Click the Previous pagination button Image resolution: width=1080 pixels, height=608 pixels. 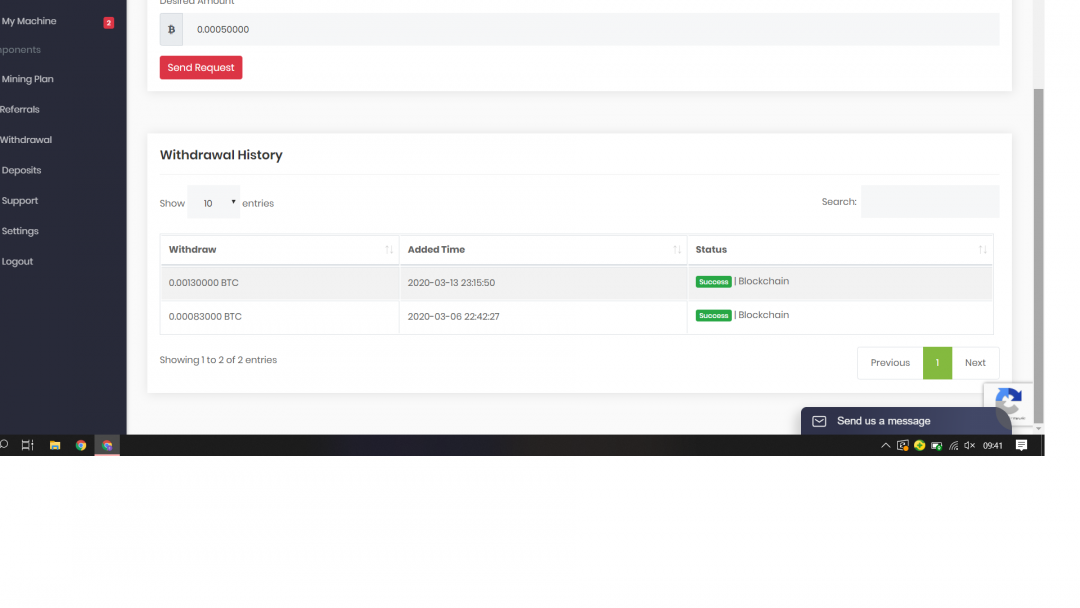click(x=889, y=363)
